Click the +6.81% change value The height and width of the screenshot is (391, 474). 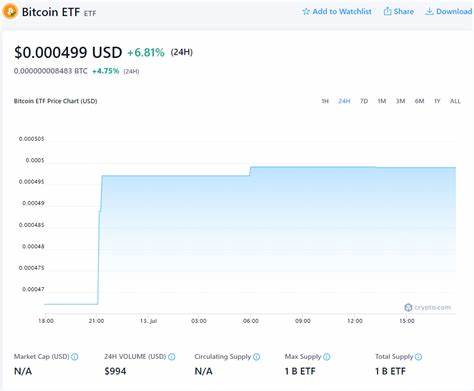point(146,53)
